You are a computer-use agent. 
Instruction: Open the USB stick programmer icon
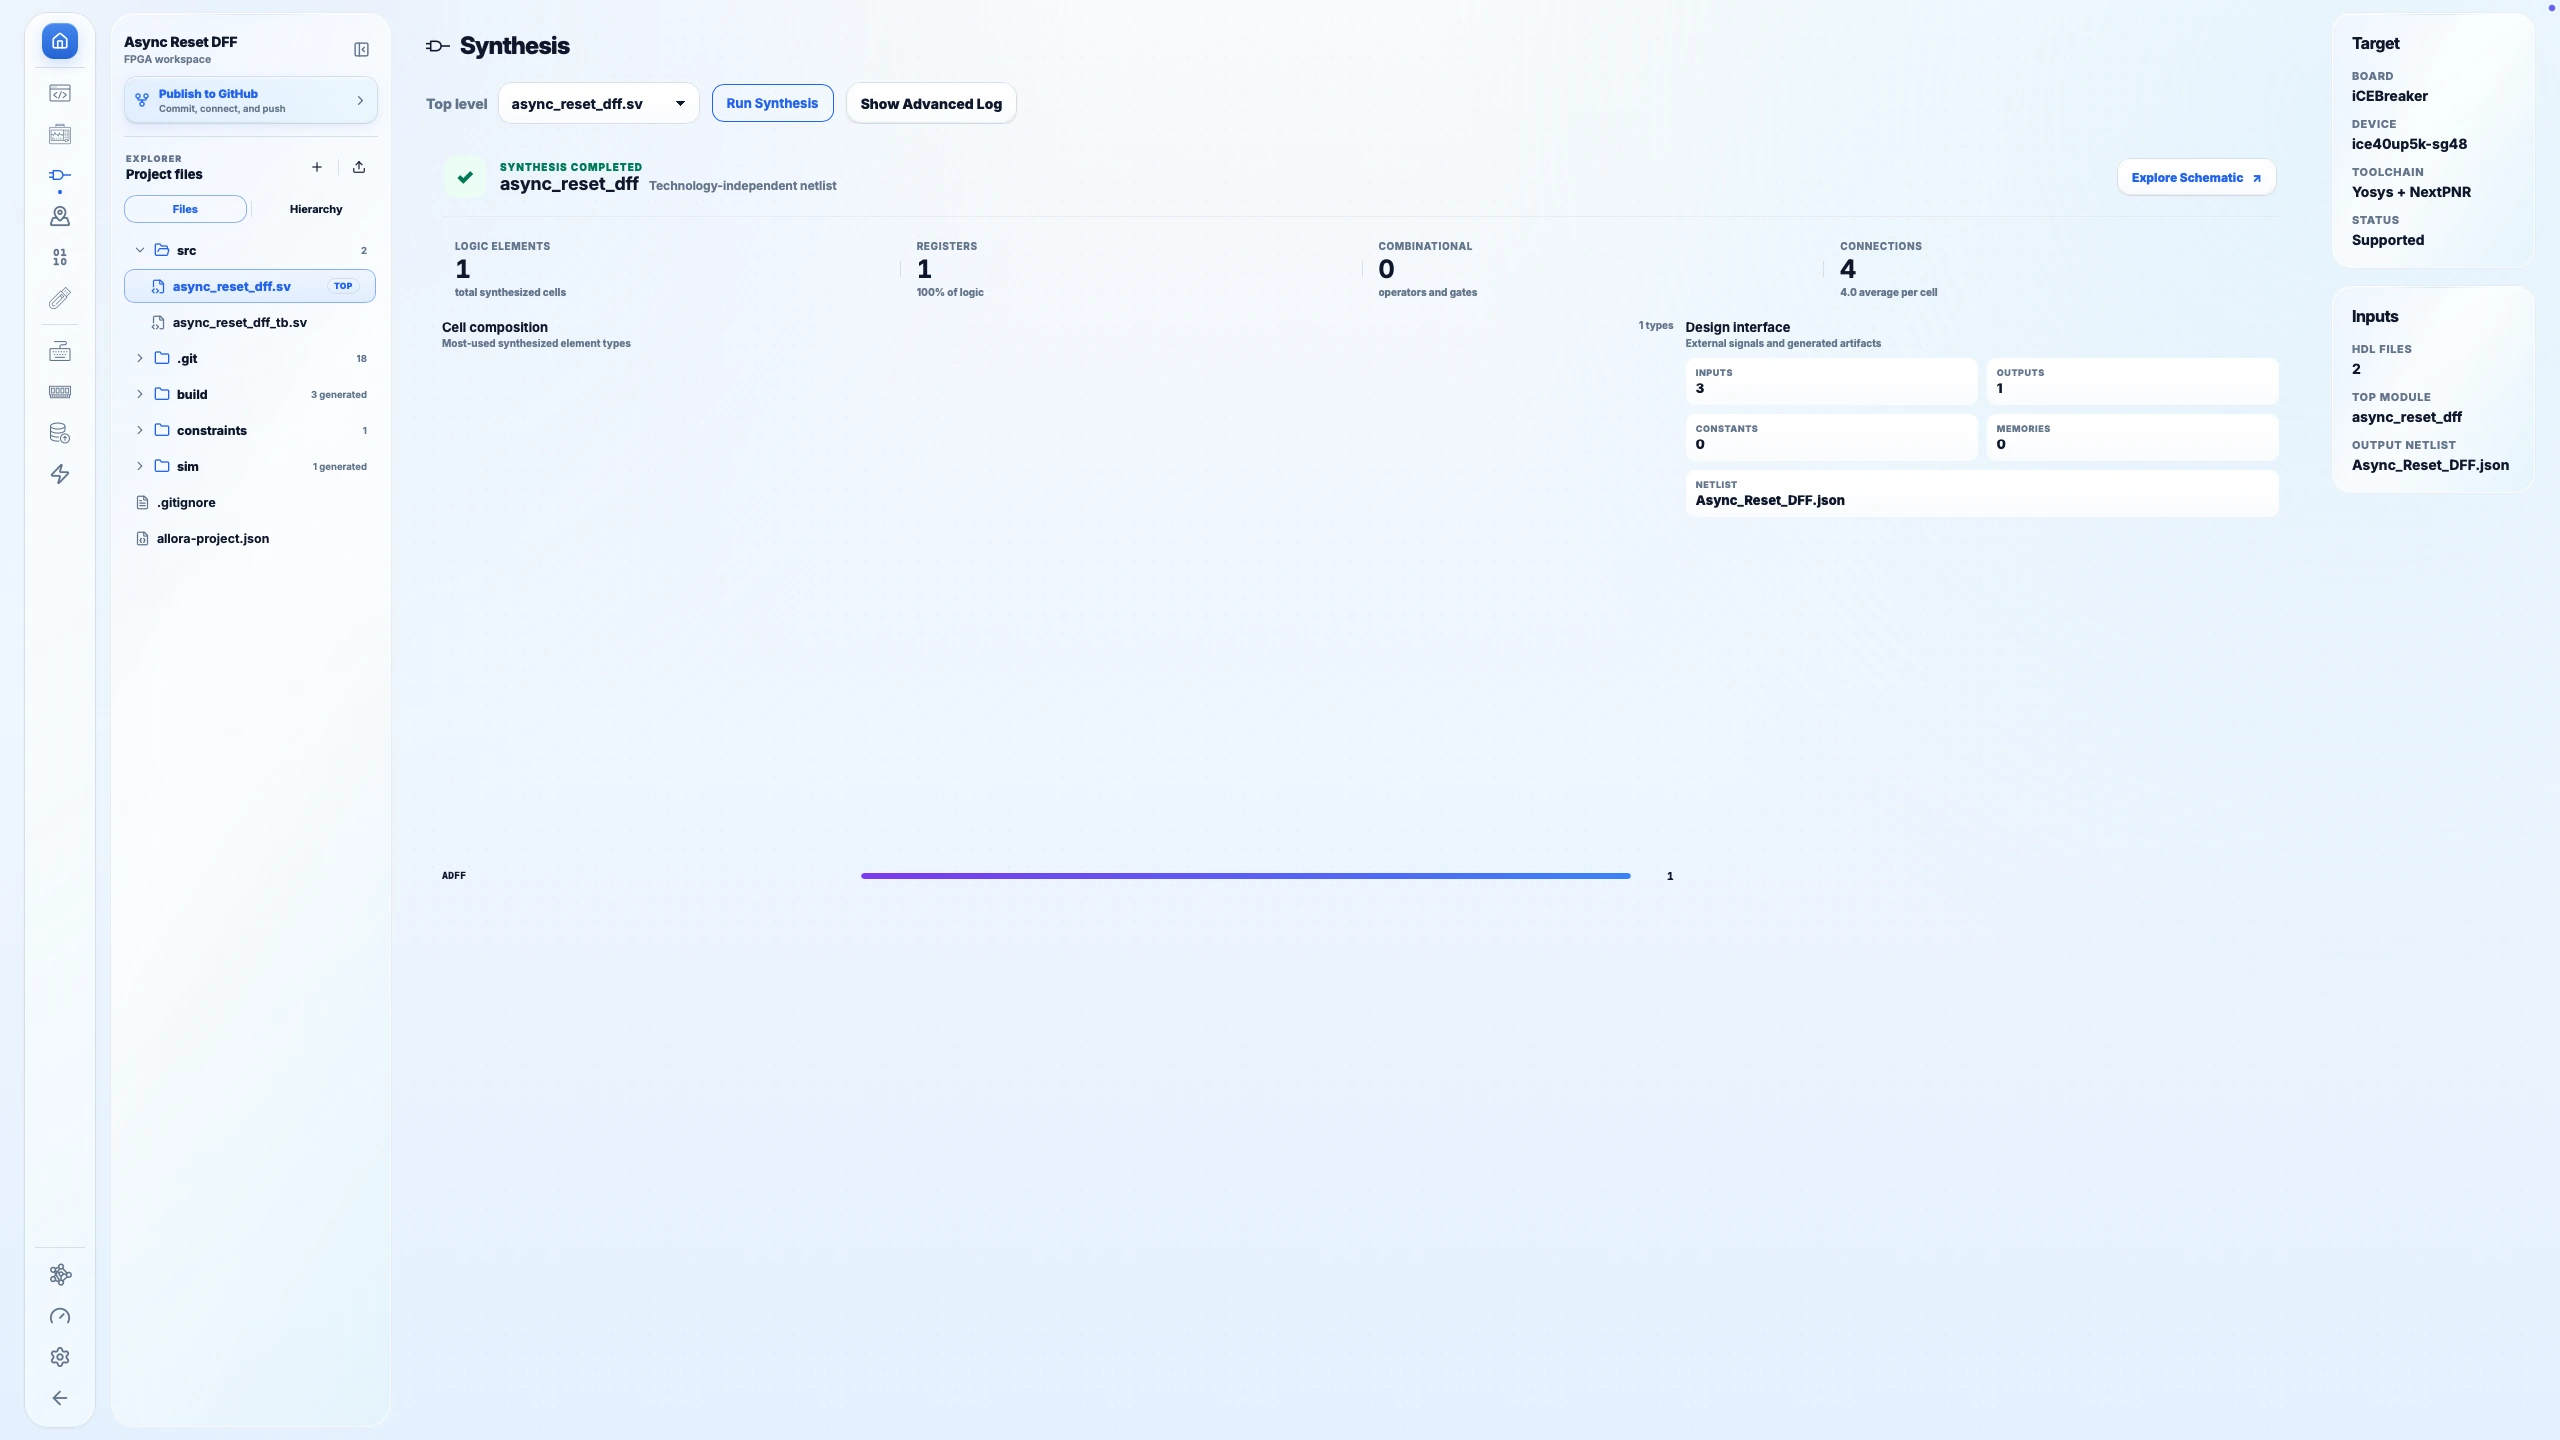click(60, 298)
